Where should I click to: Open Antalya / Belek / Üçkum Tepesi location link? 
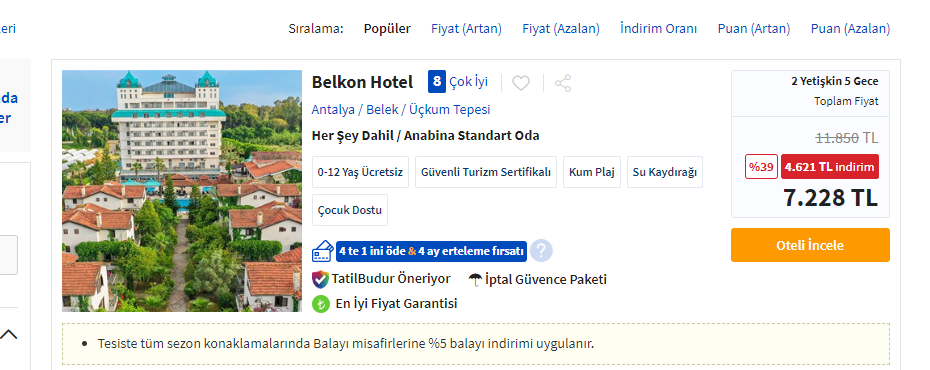coord(401,110)
